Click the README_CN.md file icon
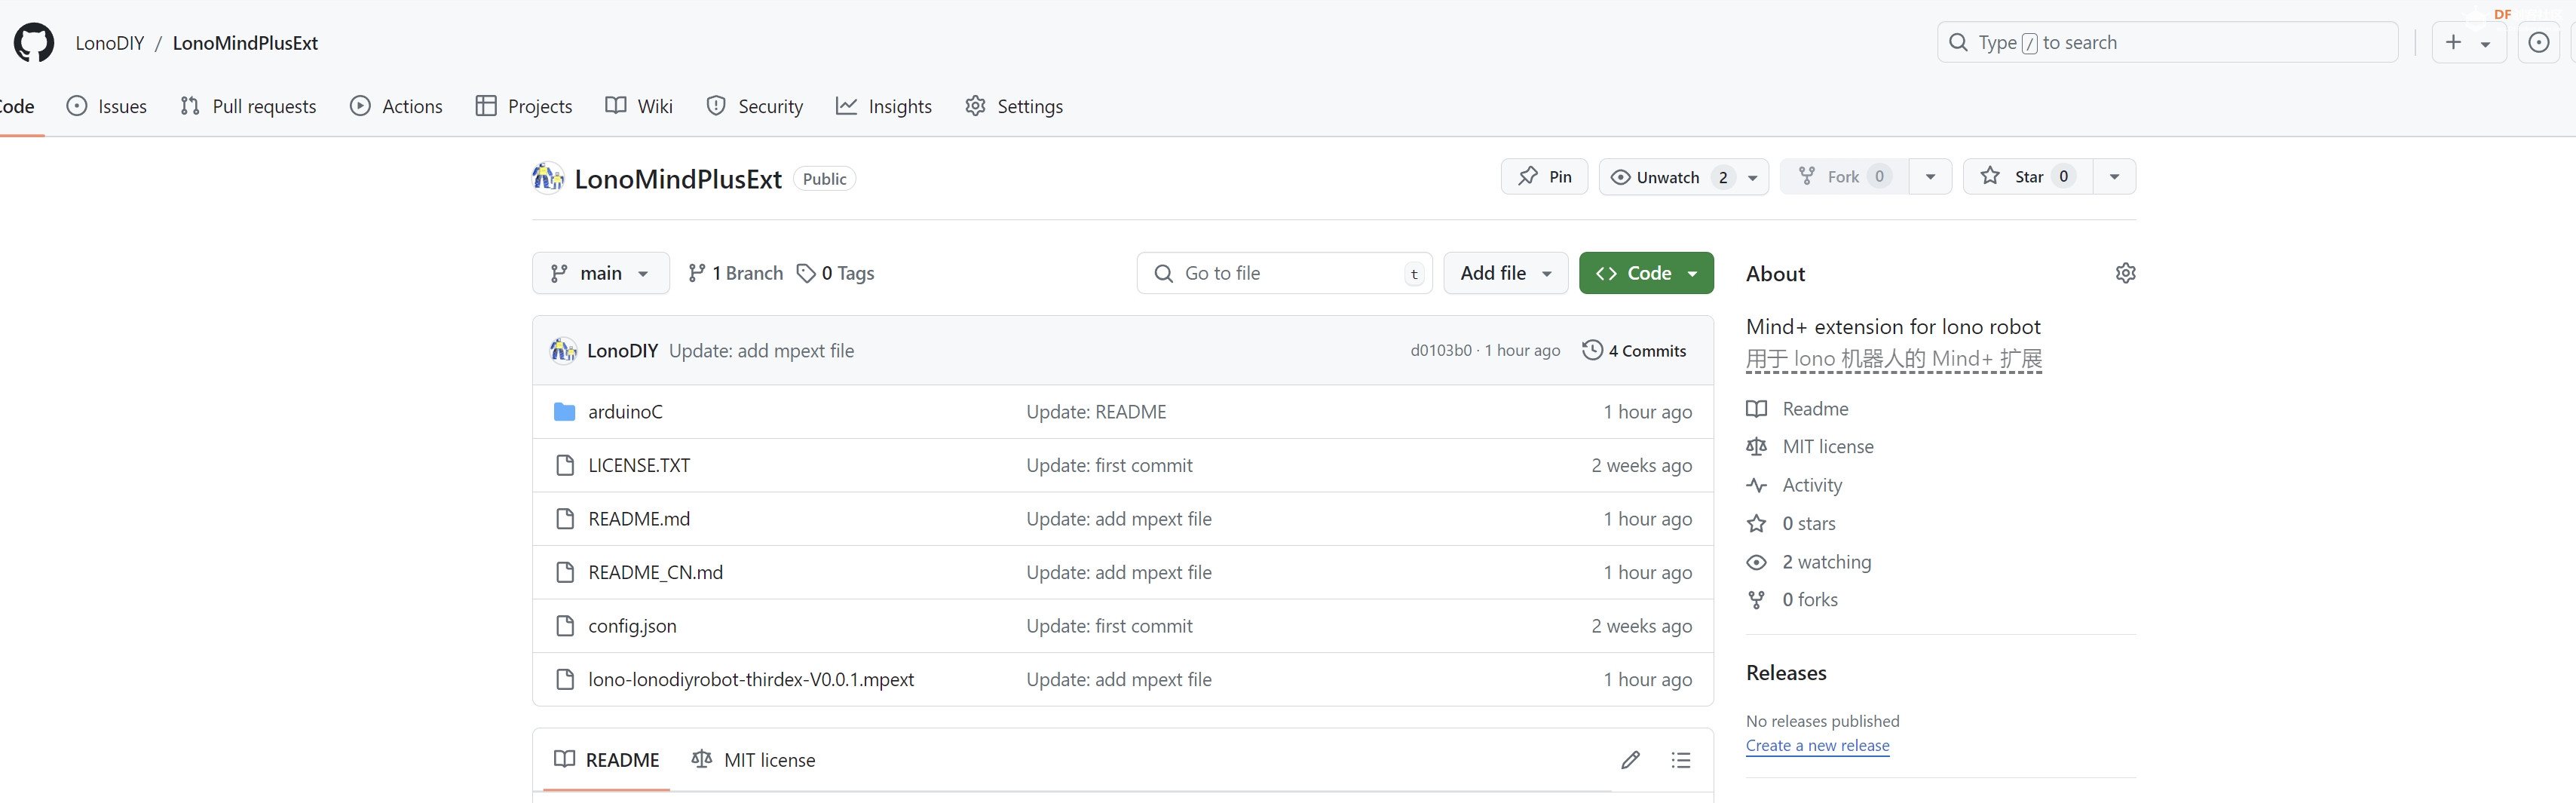 [x=565, y=572]
